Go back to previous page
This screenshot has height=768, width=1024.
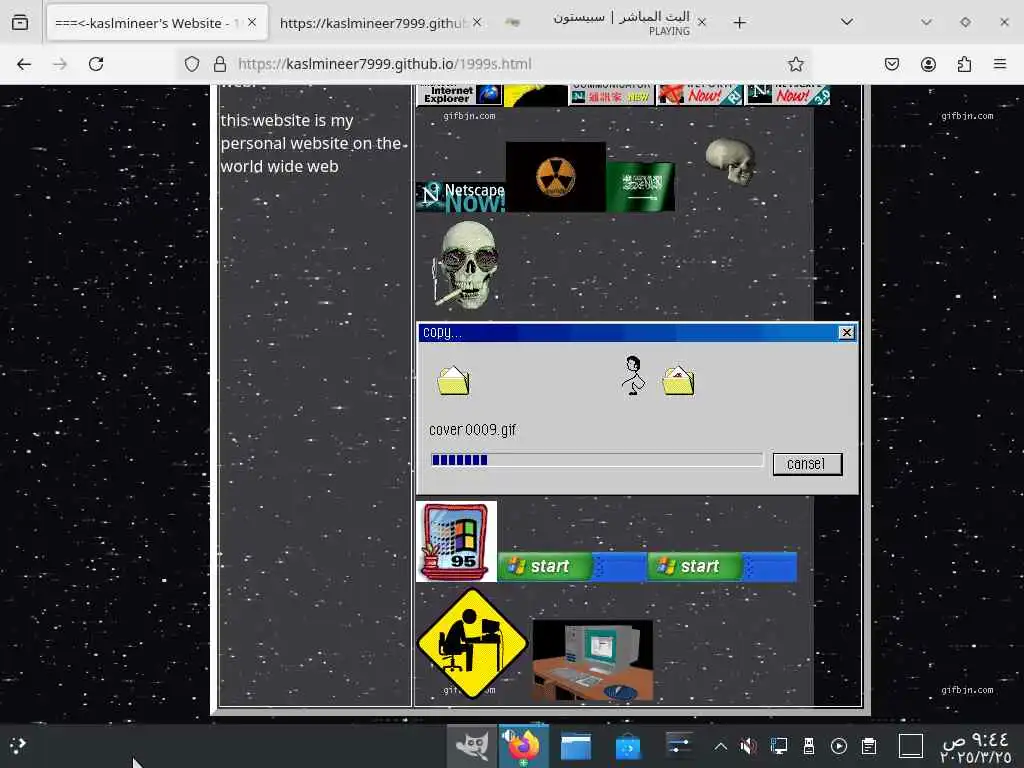[x=24, y=64]
